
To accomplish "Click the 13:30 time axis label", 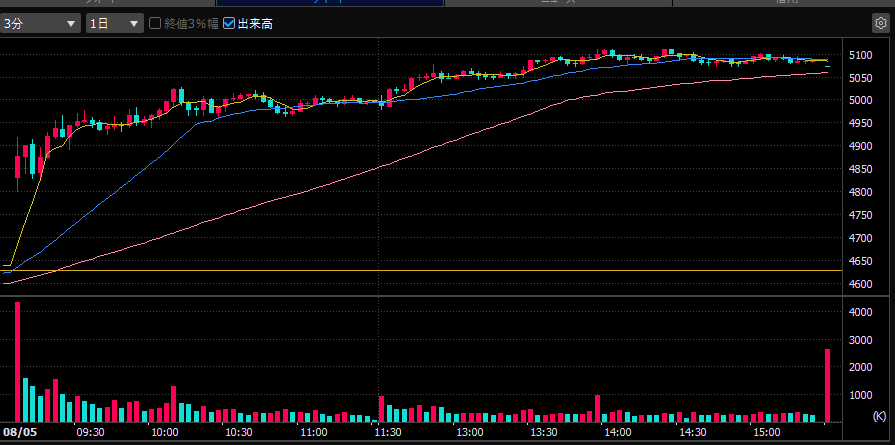I will pyautogui.click(x=545, y=432).
